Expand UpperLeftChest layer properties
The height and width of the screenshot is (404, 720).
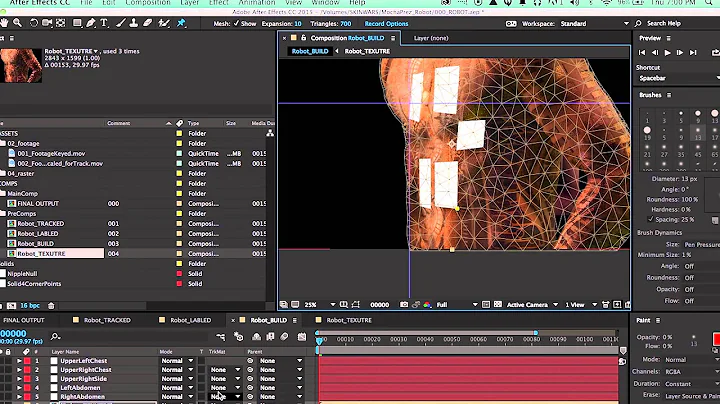(19, 361)
